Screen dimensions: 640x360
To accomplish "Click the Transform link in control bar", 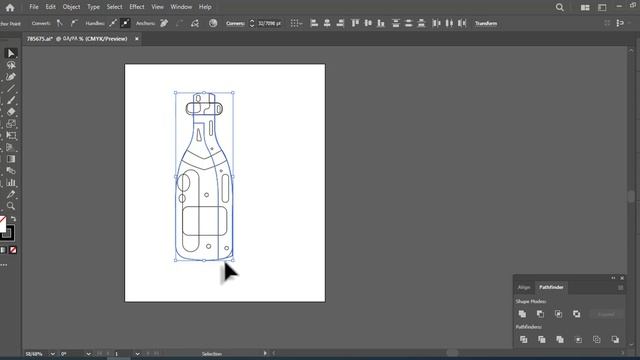I will point(486,23).
